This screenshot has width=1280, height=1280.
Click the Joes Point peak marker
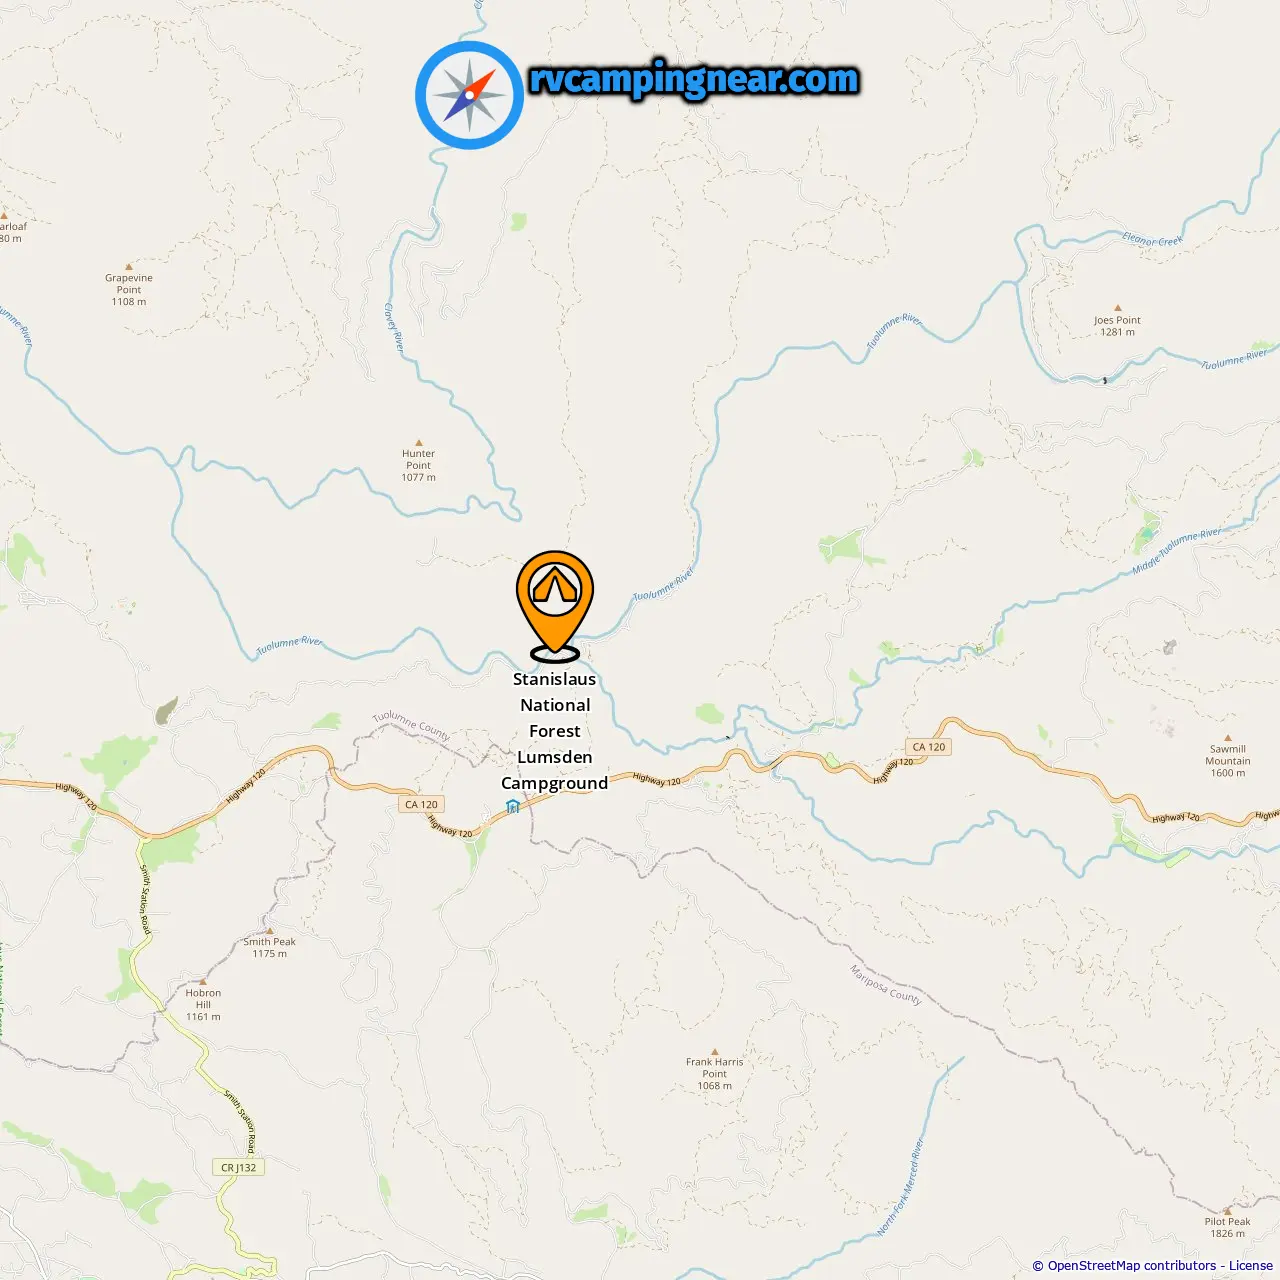[x=1117, y=309]
